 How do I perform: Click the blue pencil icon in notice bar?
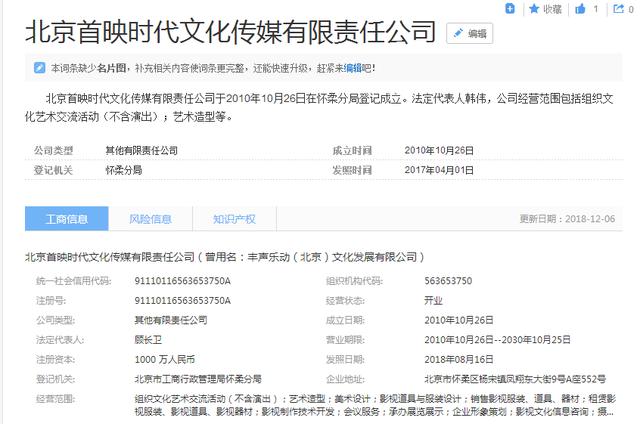click(40, 68)
